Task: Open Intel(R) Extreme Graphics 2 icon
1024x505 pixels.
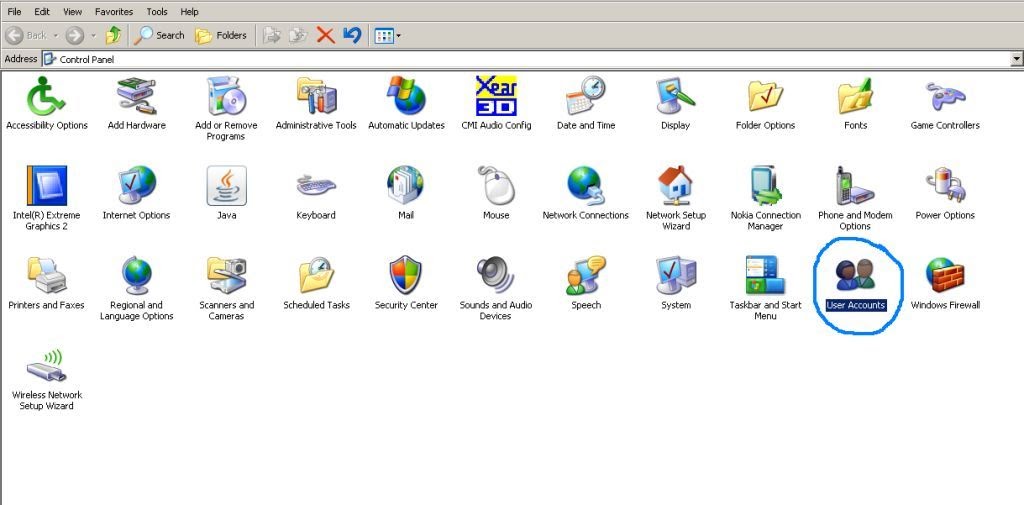Action: 46,186
